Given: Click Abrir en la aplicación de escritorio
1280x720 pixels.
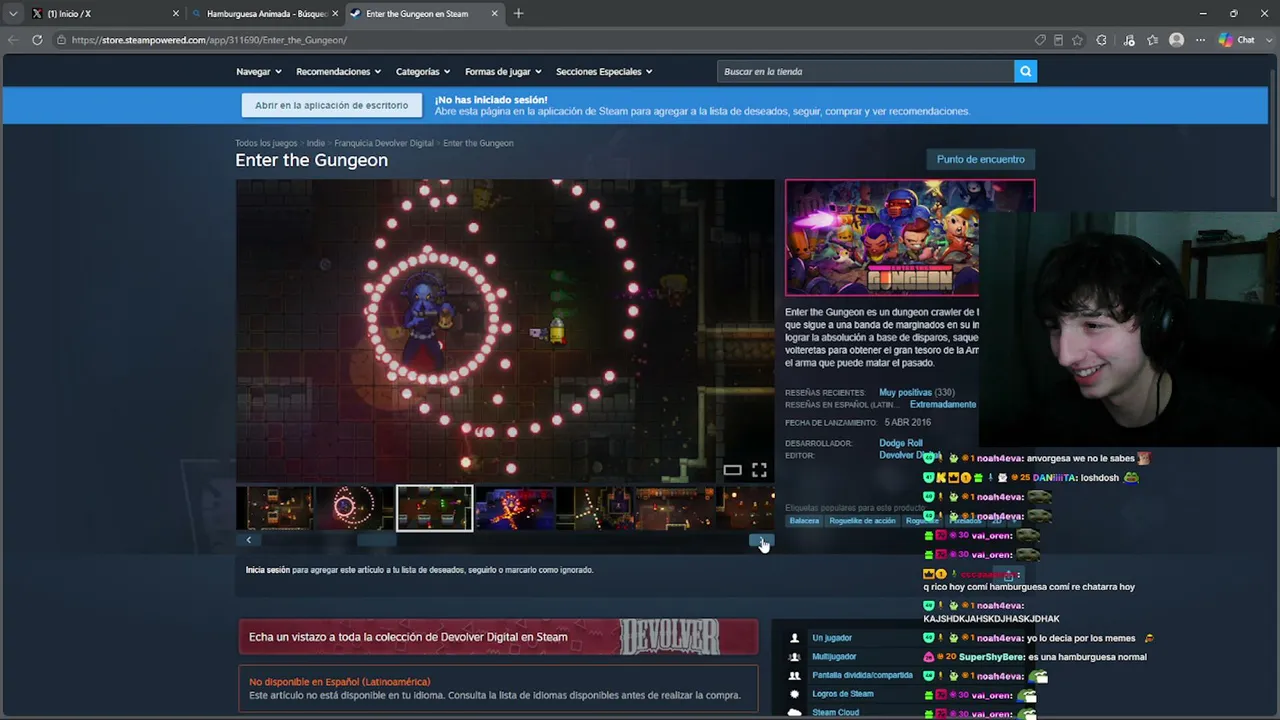Looking at the screenshot, I should [x=331, y=105].
